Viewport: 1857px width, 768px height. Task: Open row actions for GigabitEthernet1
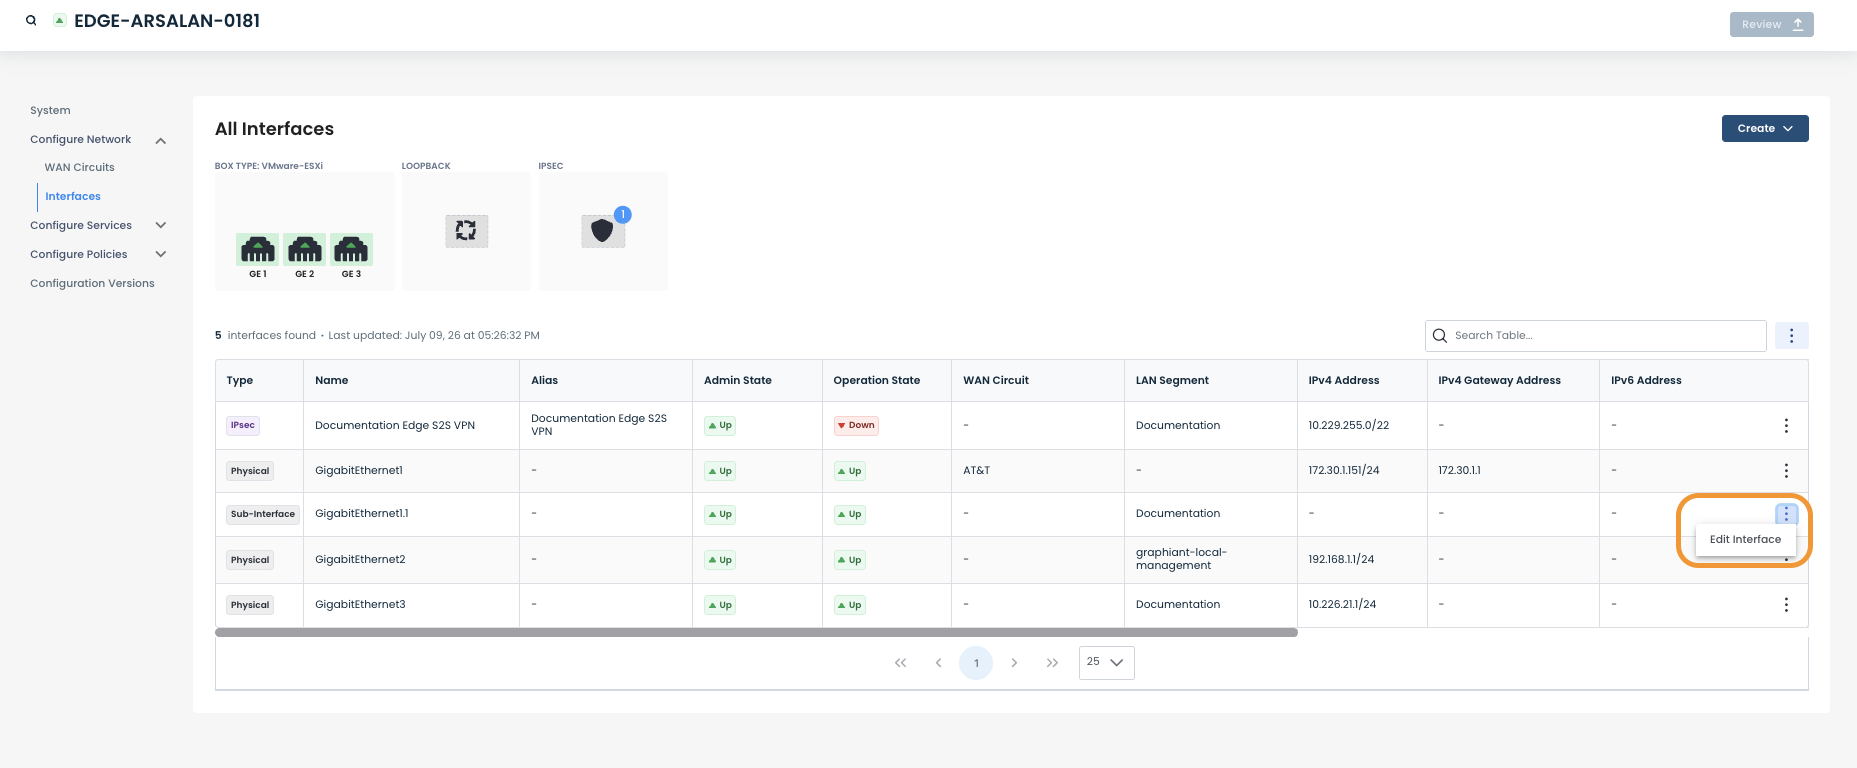1786,471
